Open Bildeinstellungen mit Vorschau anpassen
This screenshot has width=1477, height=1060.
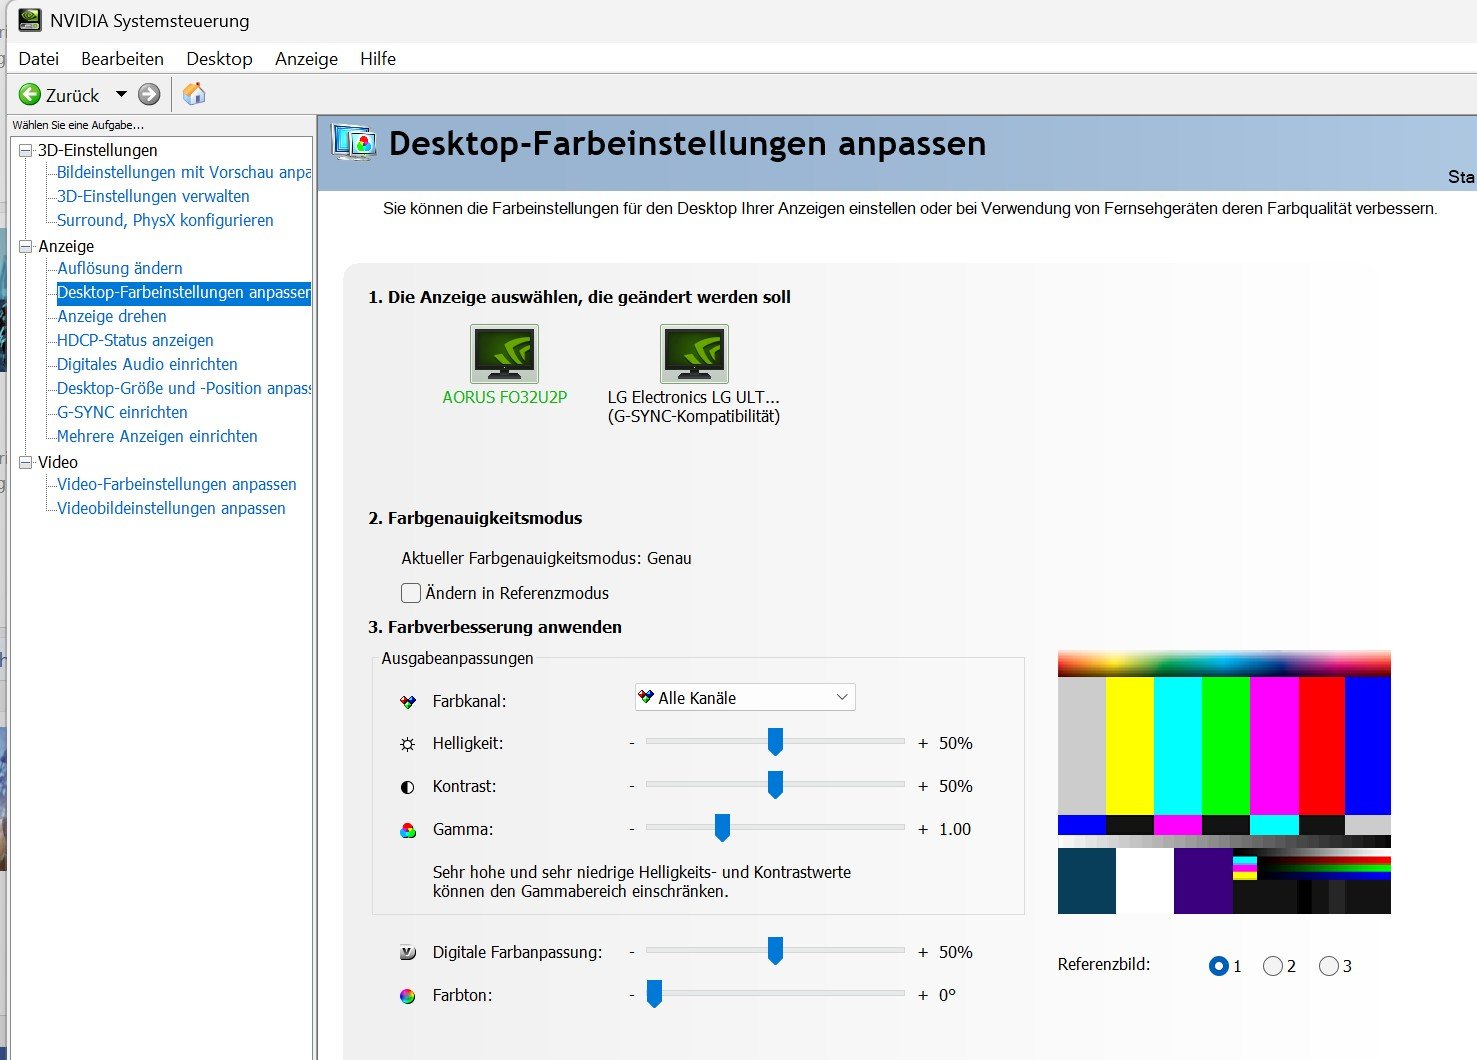(184, 172)
